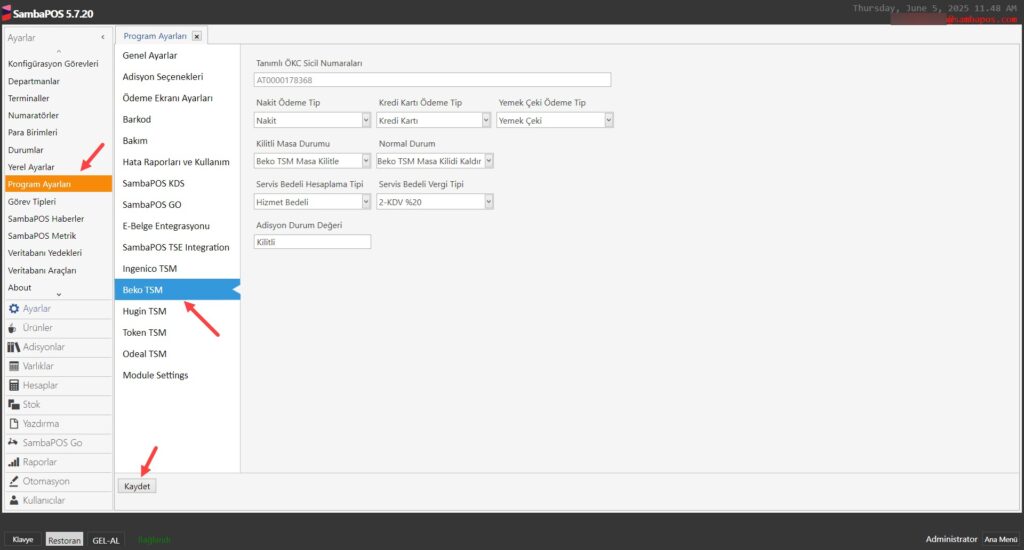The height and width of the screenshot is (550, 1024).
Task: Click the Klavye keyboard button
Action: pyautogui.click(x=23, y=540)
